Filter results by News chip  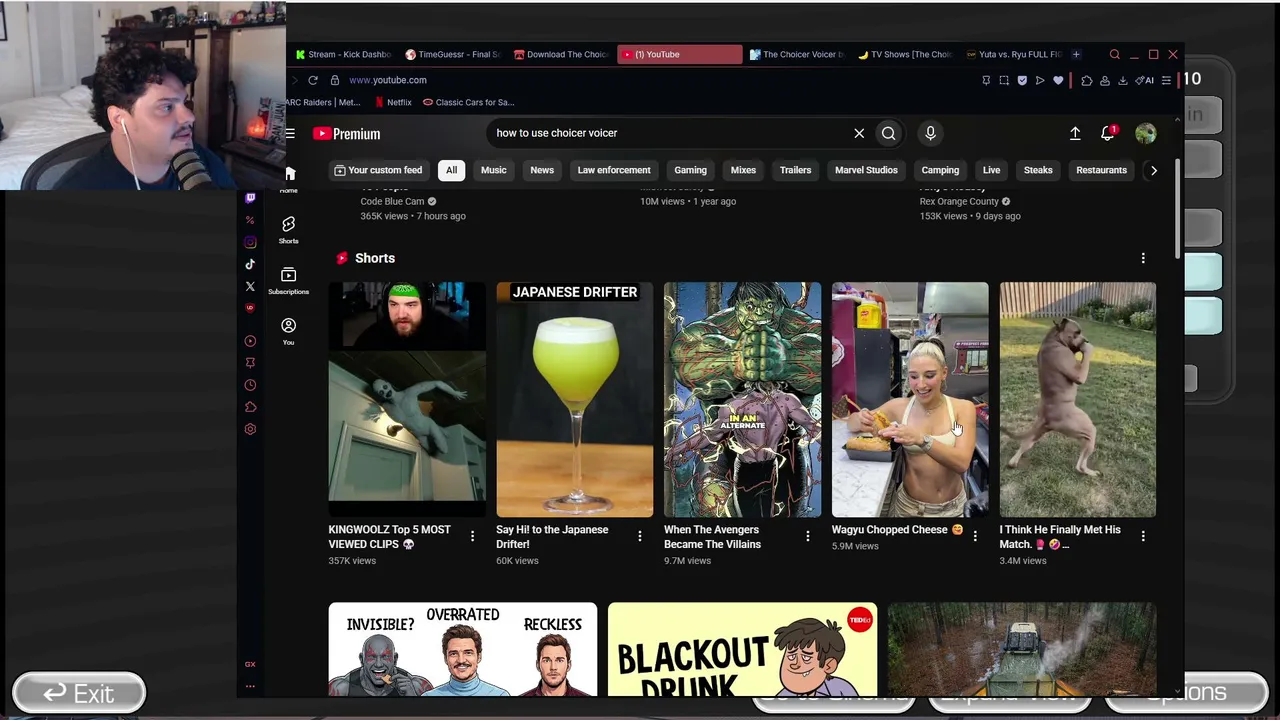tap(542, 170)
